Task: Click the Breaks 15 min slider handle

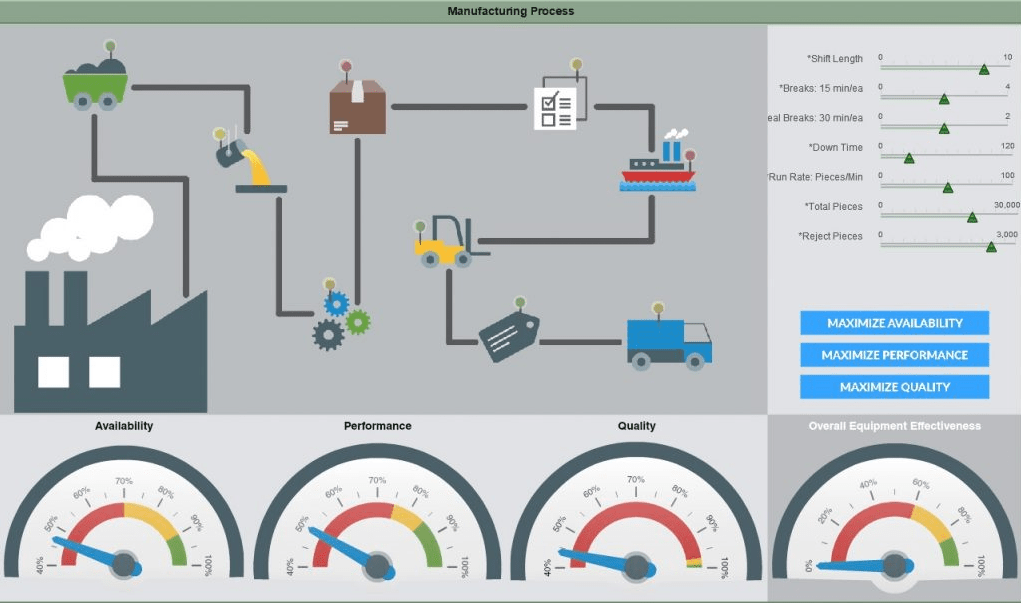Action: click(x=944, y=99)
